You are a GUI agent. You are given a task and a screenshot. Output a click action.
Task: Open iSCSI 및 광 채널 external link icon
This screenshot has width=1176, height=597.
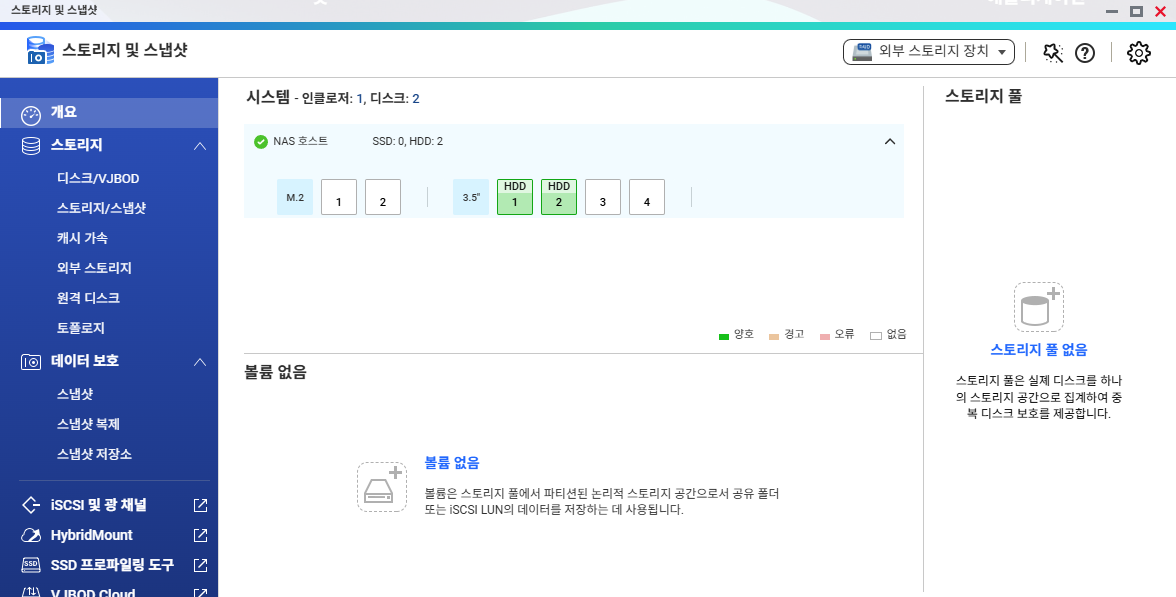click(200, 506)
